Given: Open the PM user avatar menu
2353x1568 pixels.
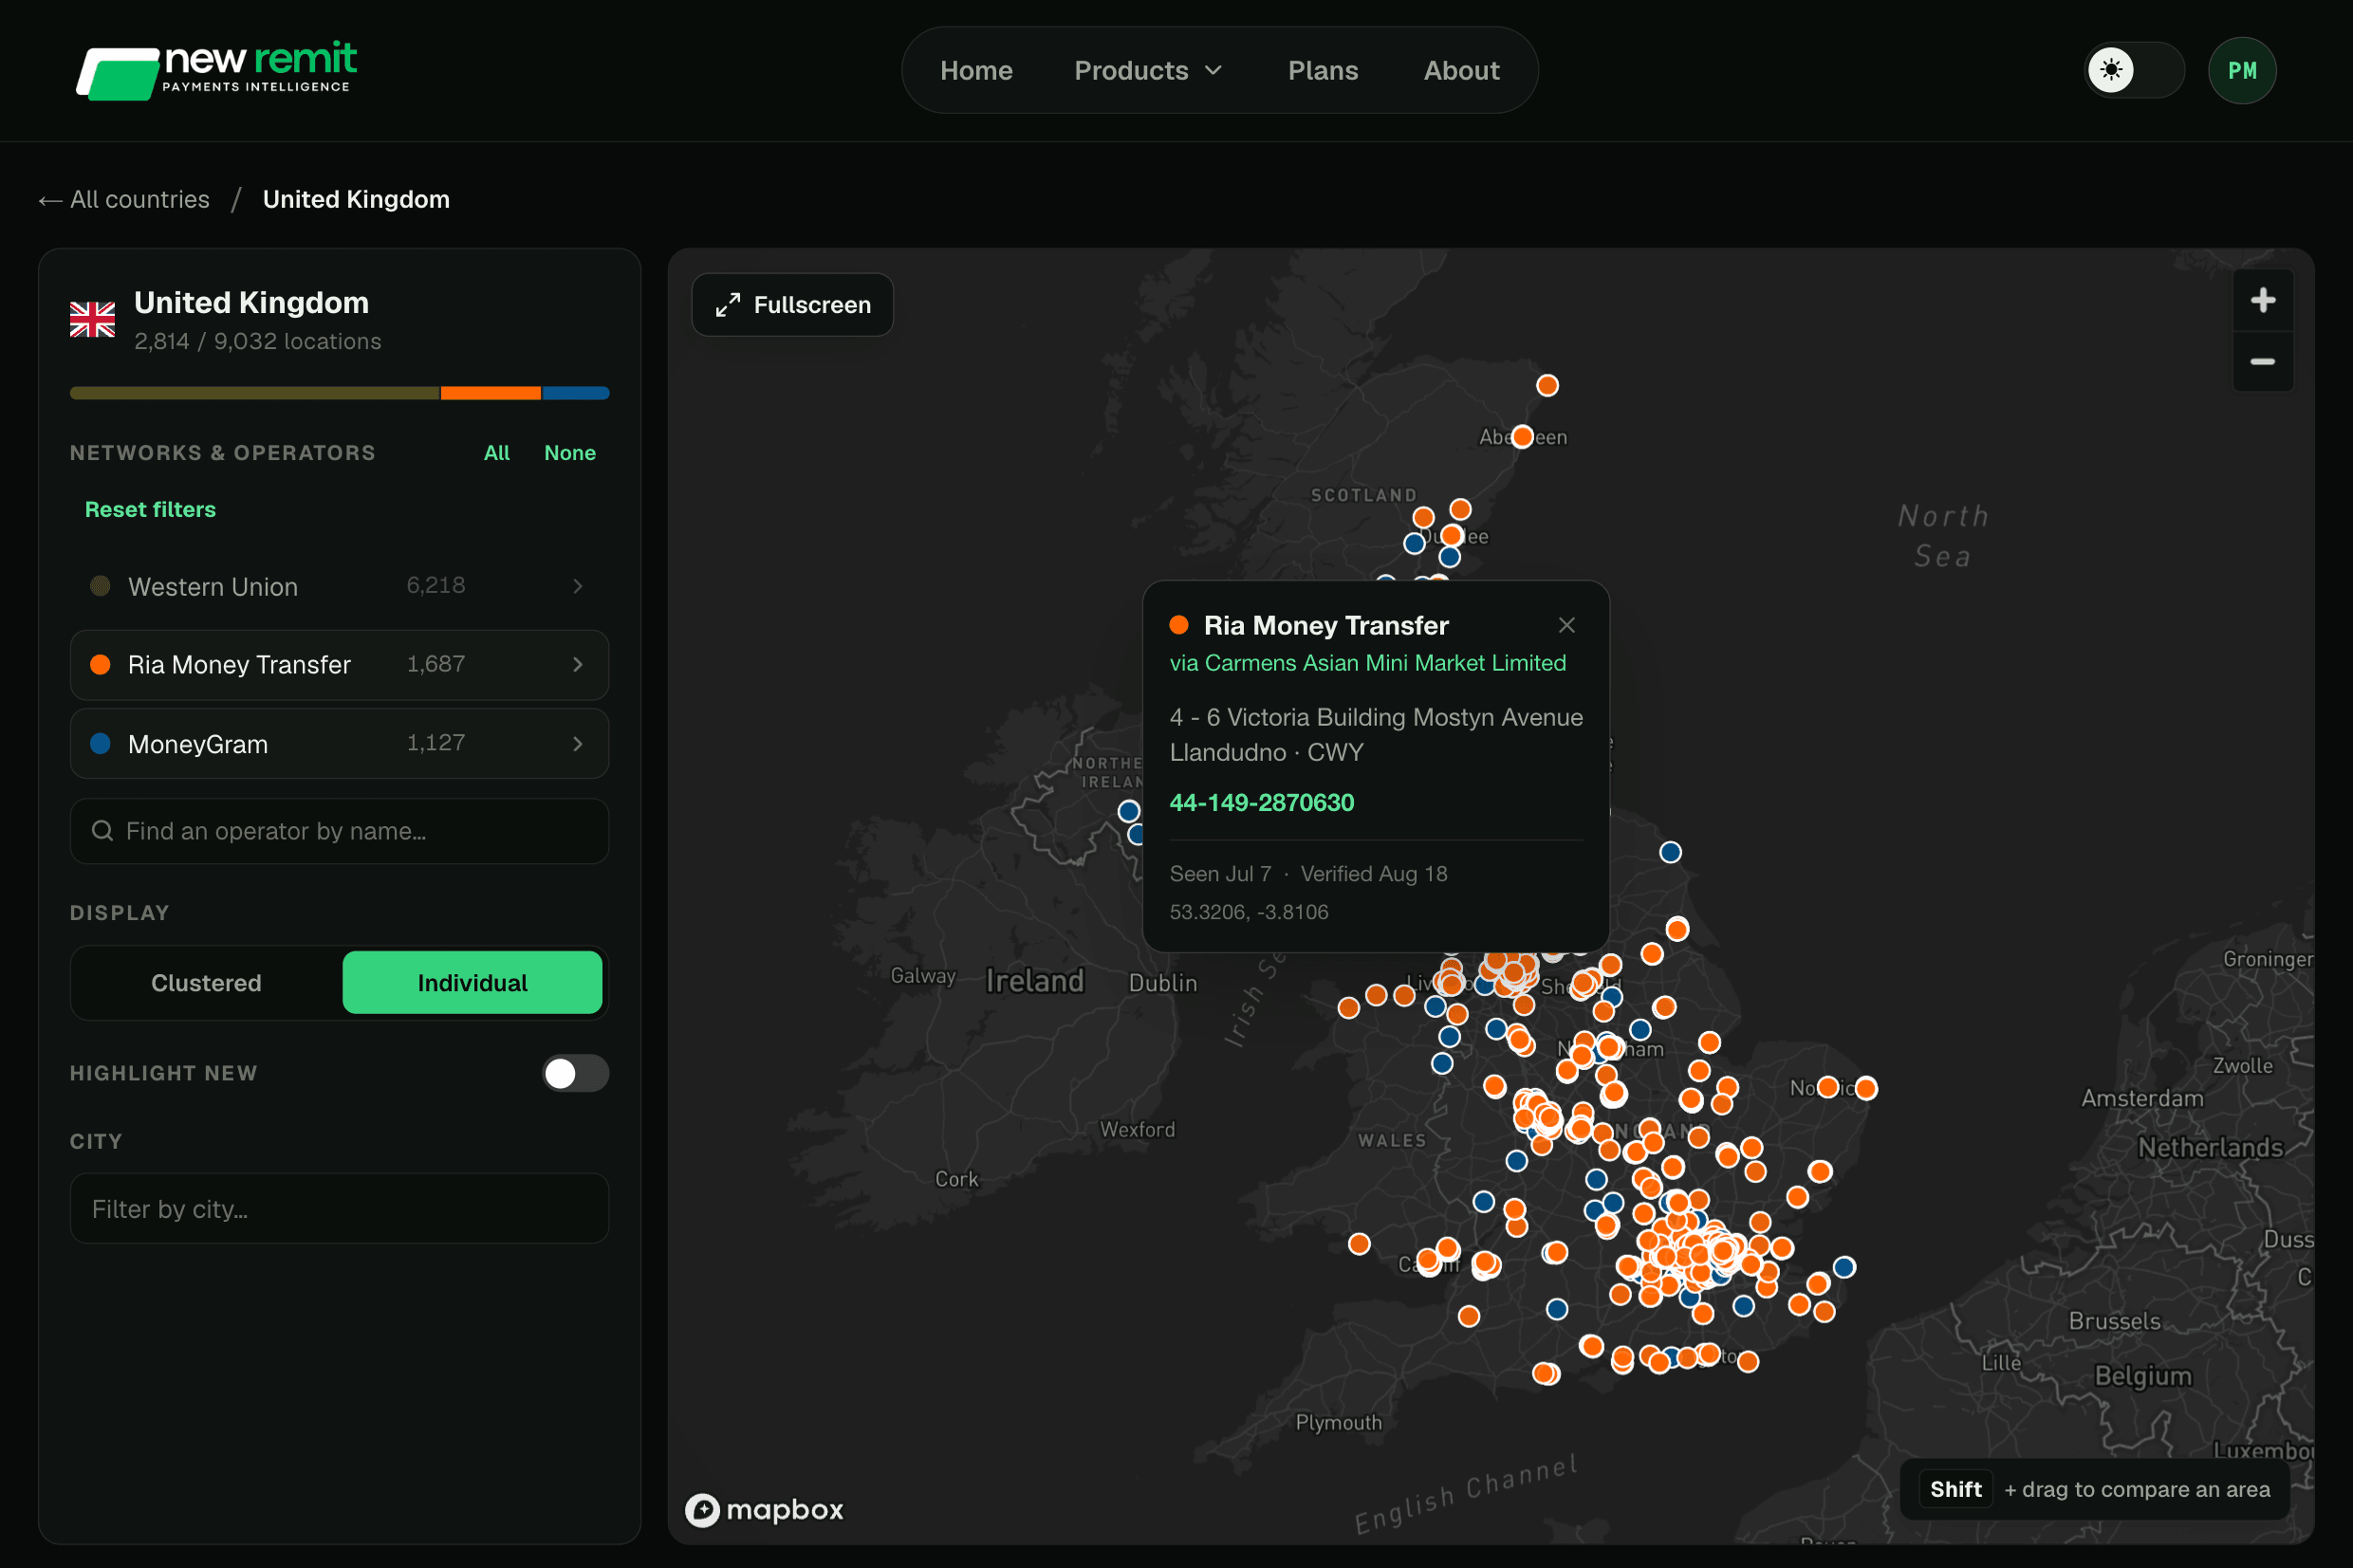Looking at the screenshot, I should click(x=2242, y=70).
